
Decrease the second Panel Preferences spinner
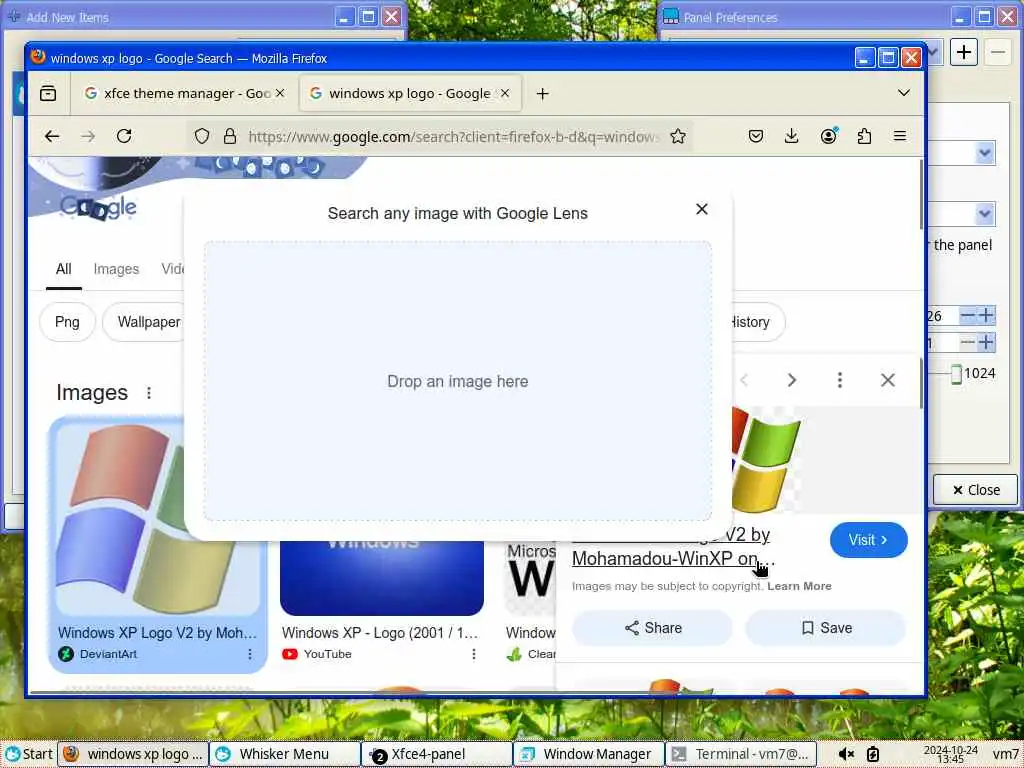pos(968,343)
